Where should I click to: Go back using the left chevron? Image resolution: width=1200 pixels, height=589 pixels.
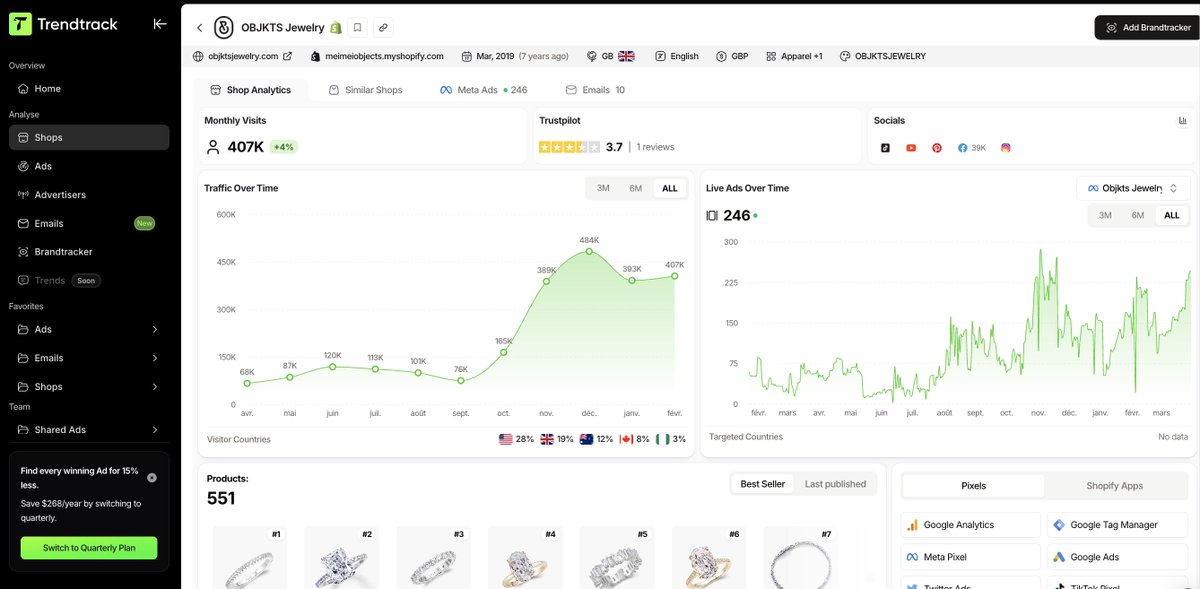pyautogui.click(x=200, y=28)
